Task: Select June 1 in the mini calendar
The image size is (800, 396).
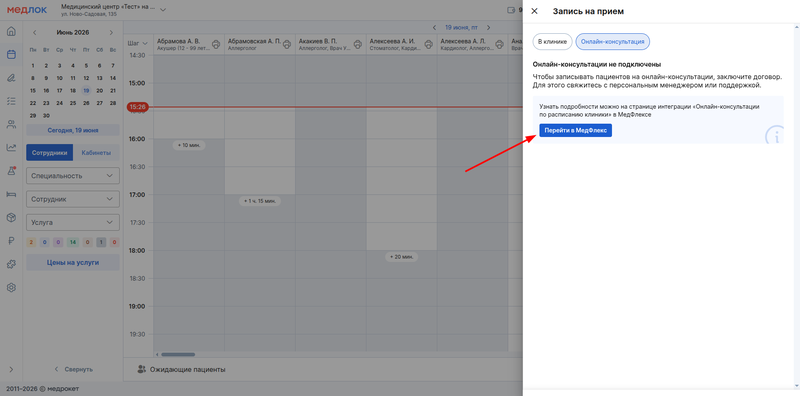Action: click(33, 65)
